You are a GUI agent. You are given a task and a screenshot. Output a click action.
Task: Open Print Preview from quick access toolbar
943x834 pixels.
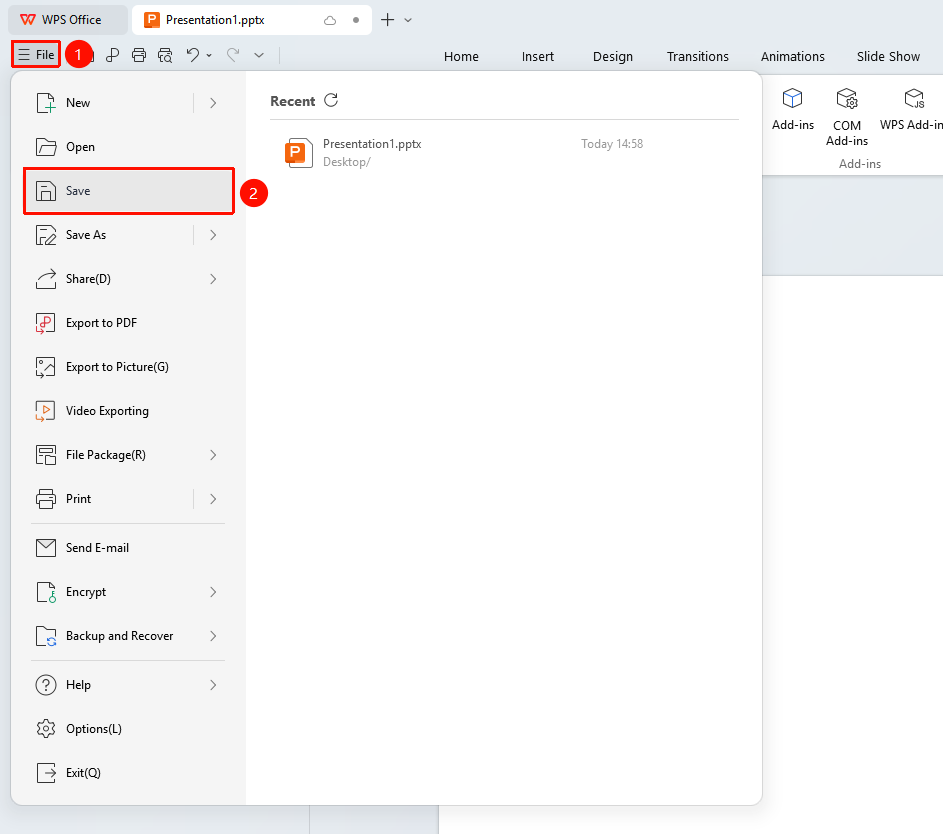[165, 55]
